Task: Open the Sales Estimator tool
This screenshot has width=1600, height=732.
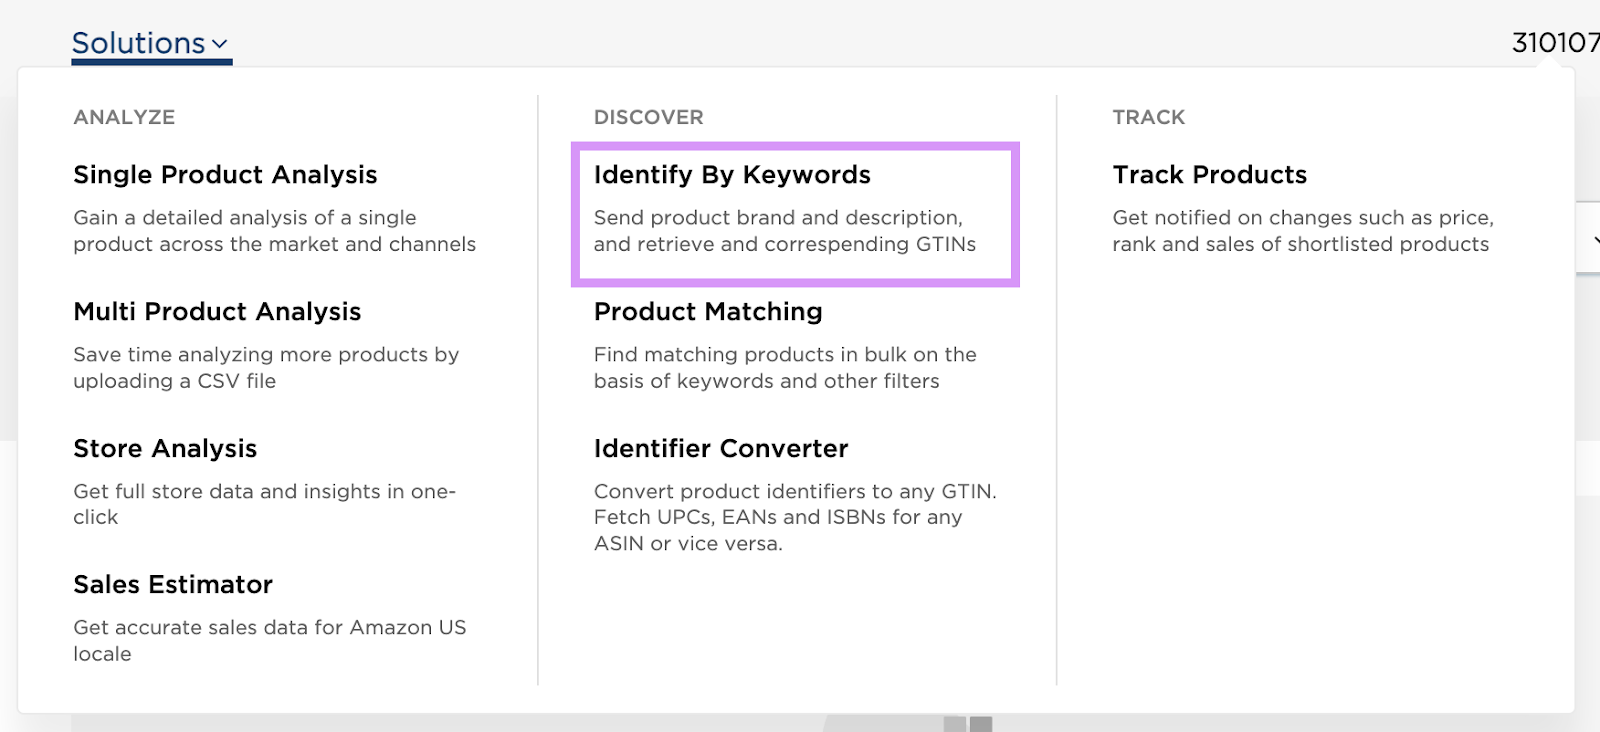Action: point(172,584)
